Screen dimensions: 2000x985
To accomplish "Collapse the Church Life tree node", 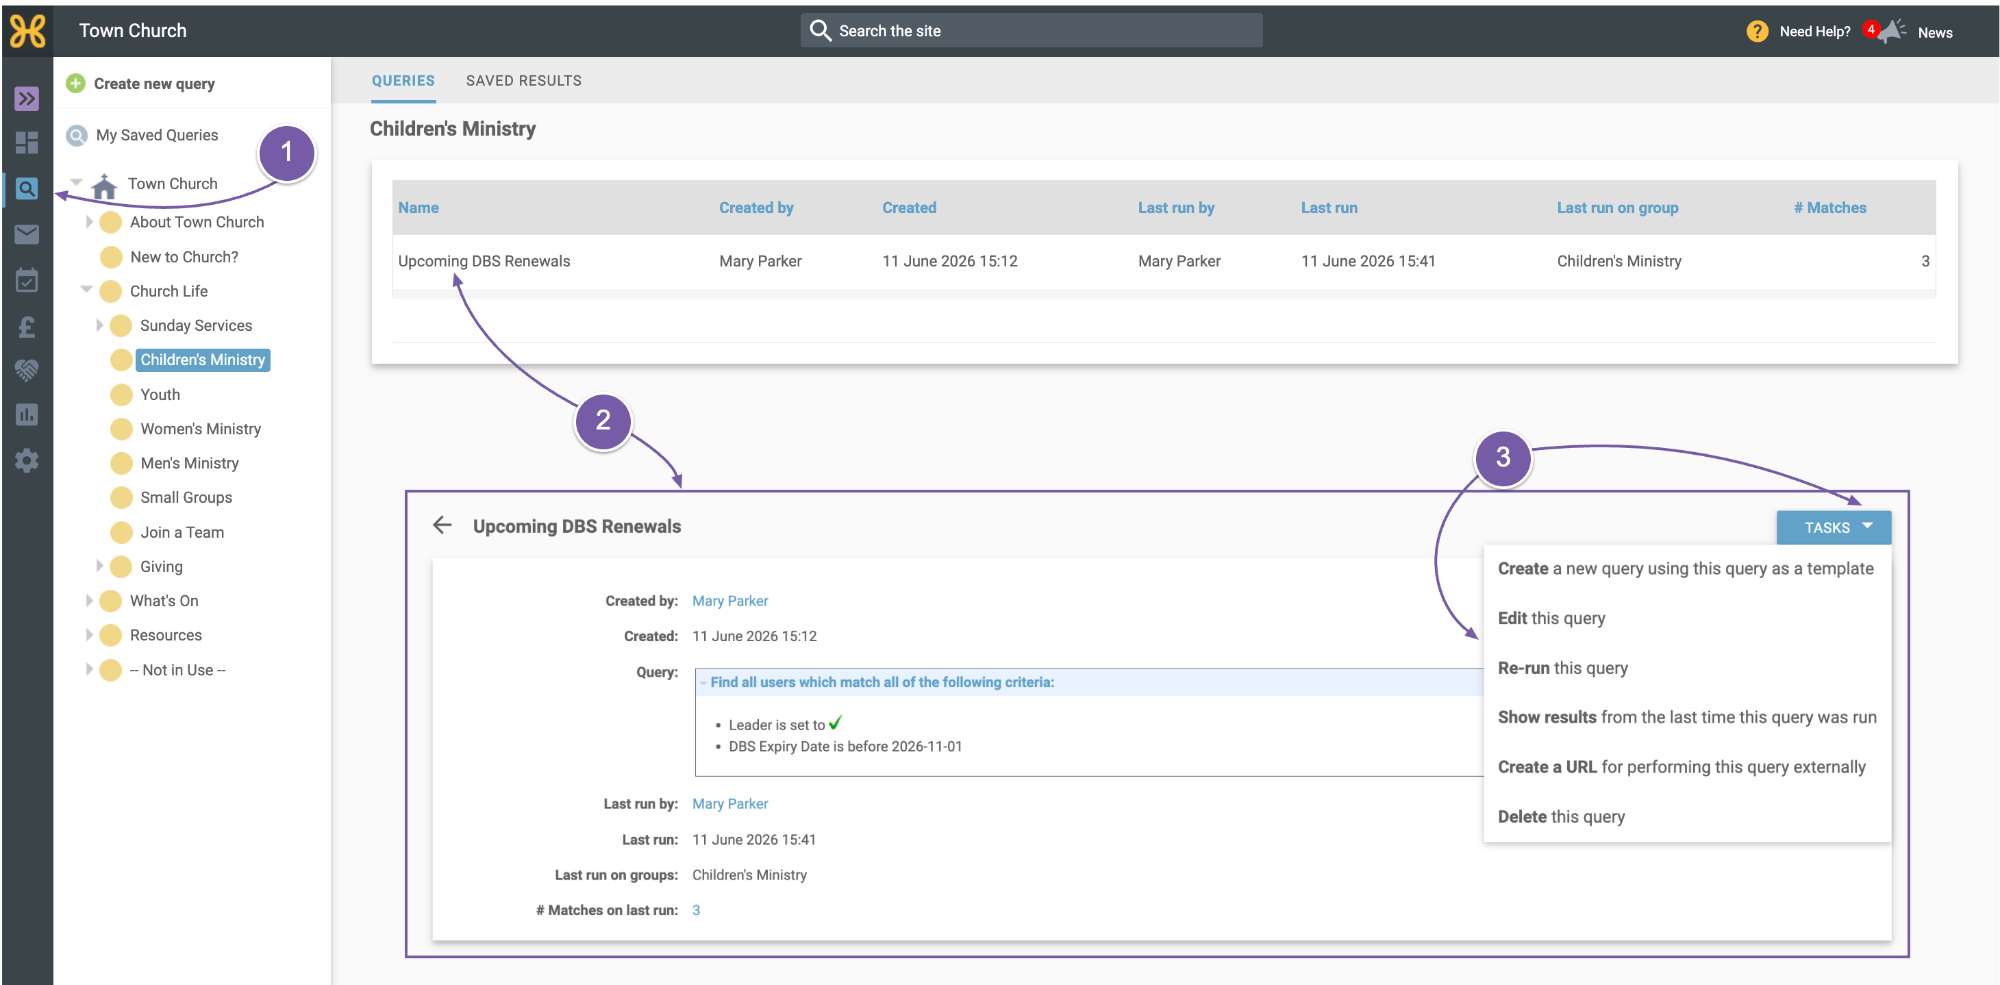I will point(87,289).
